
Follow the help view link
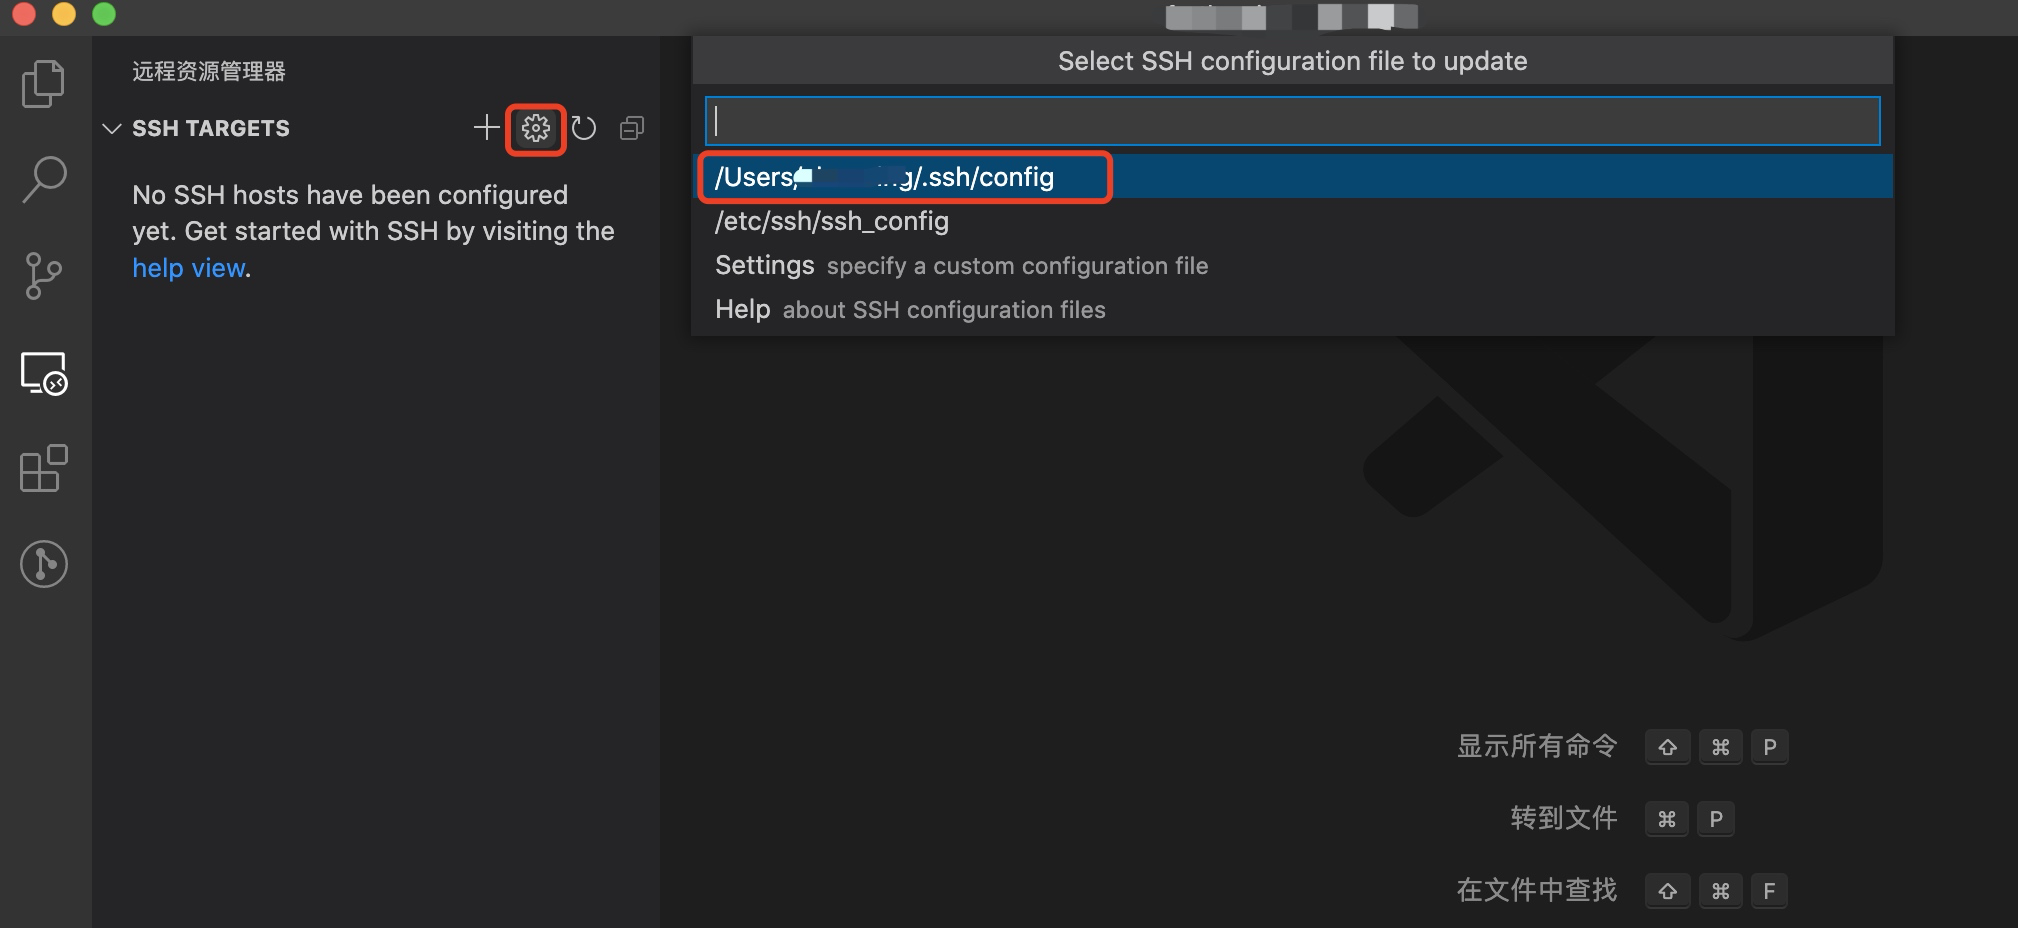click(x=189, y=268)
